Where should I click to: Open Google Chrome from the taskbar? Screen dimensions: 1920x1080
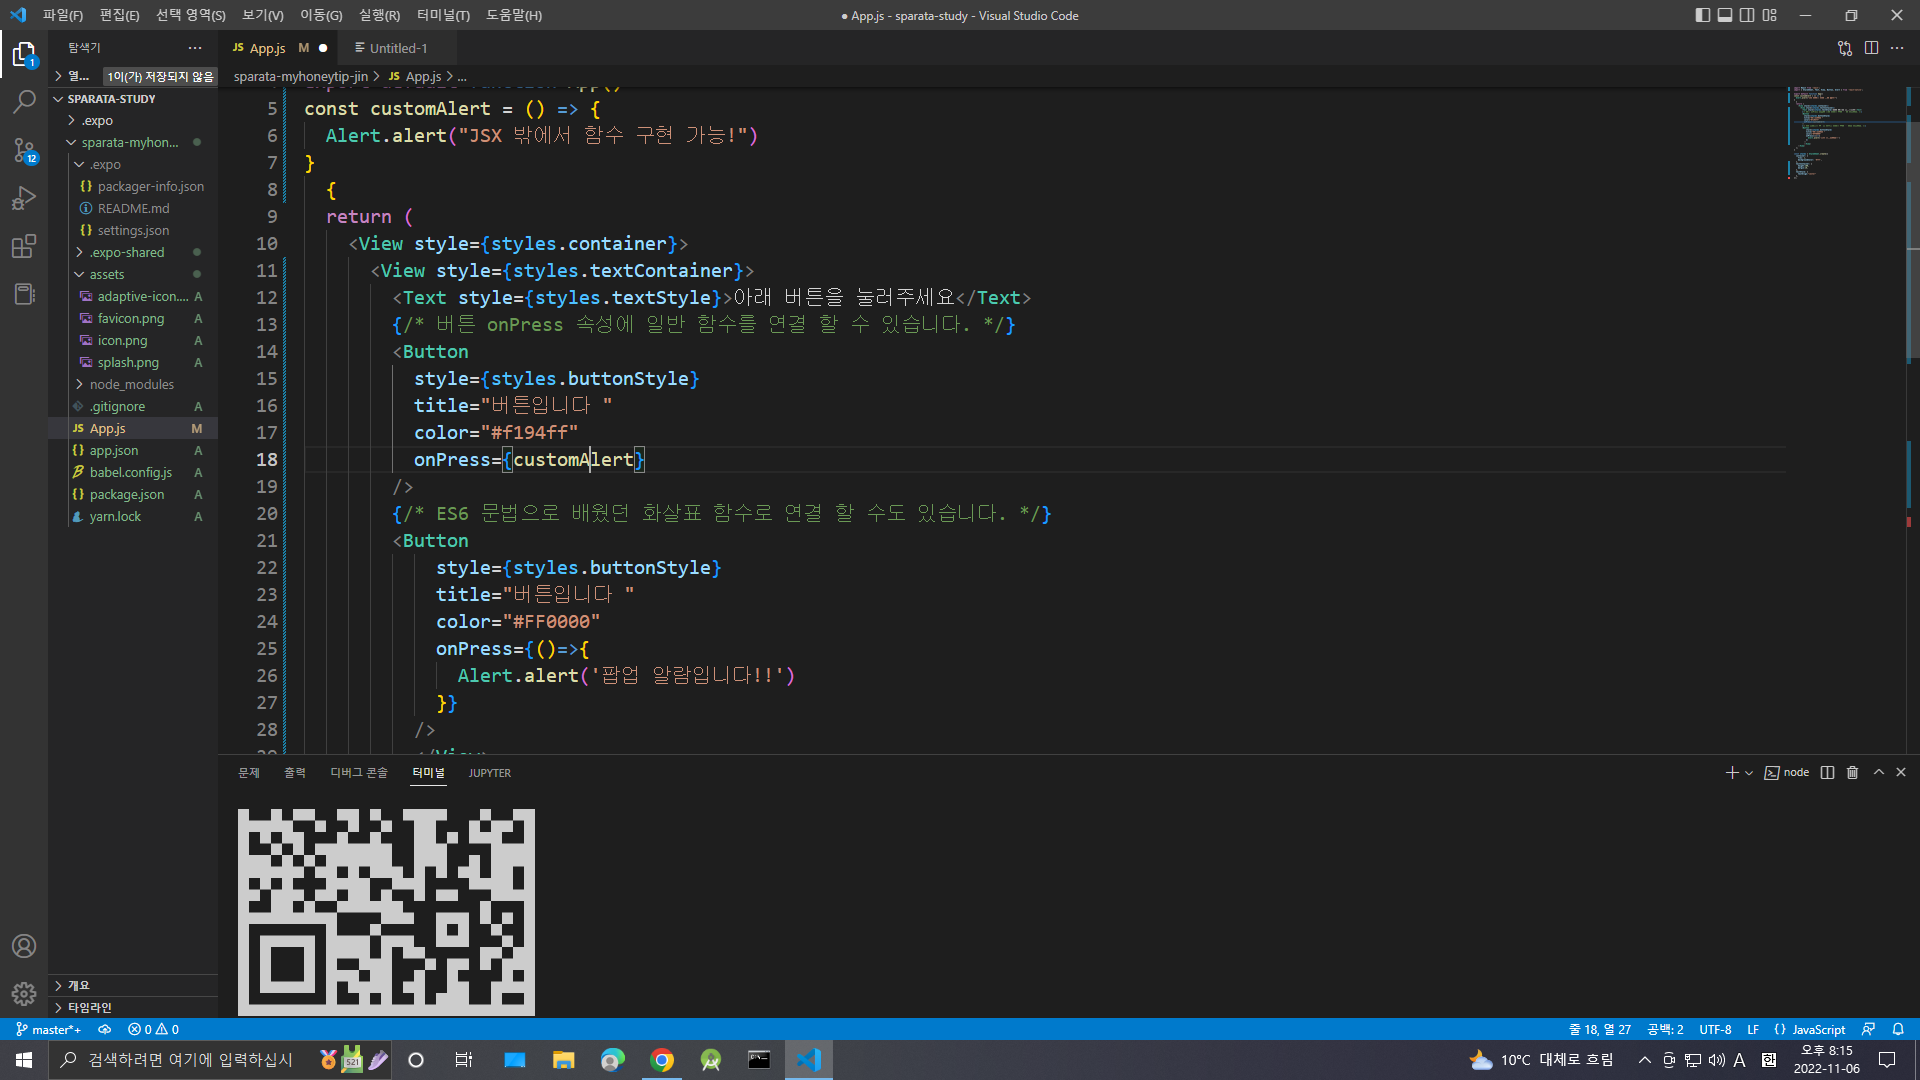tap(662, 1060)
